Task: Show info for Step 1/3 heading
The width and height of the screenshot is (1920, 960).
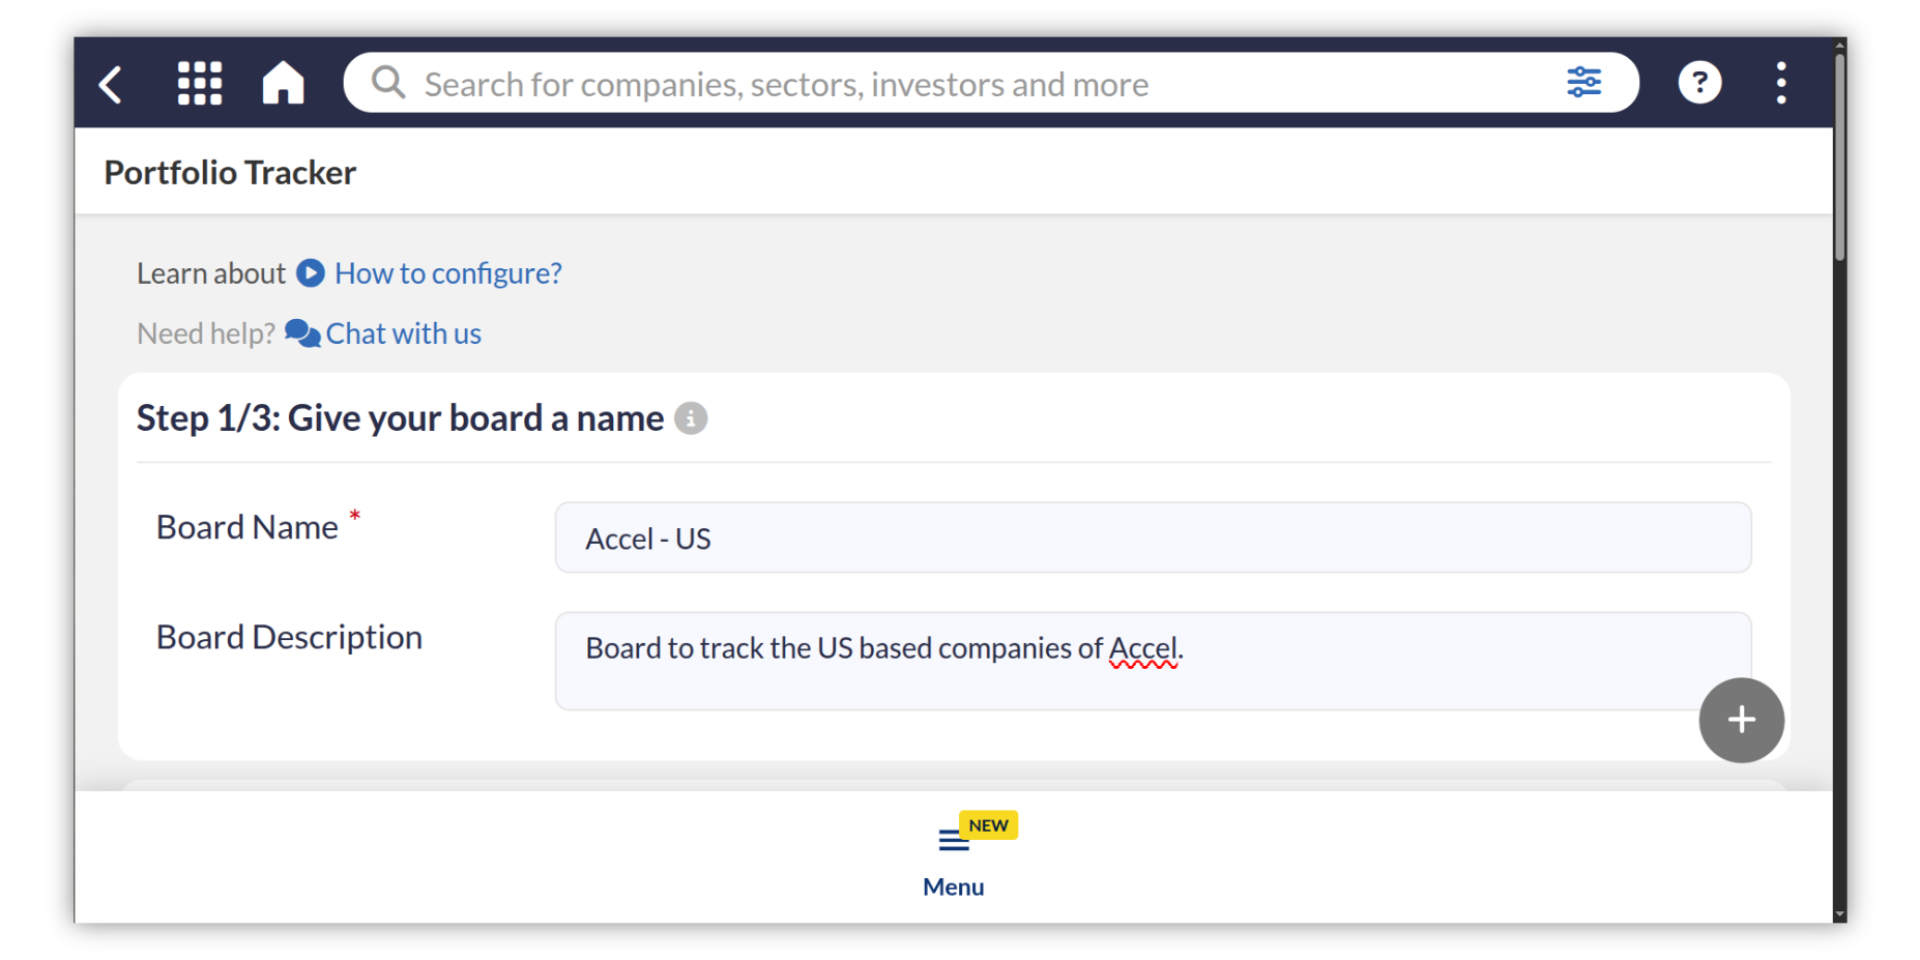Action: tap(691, 418)
